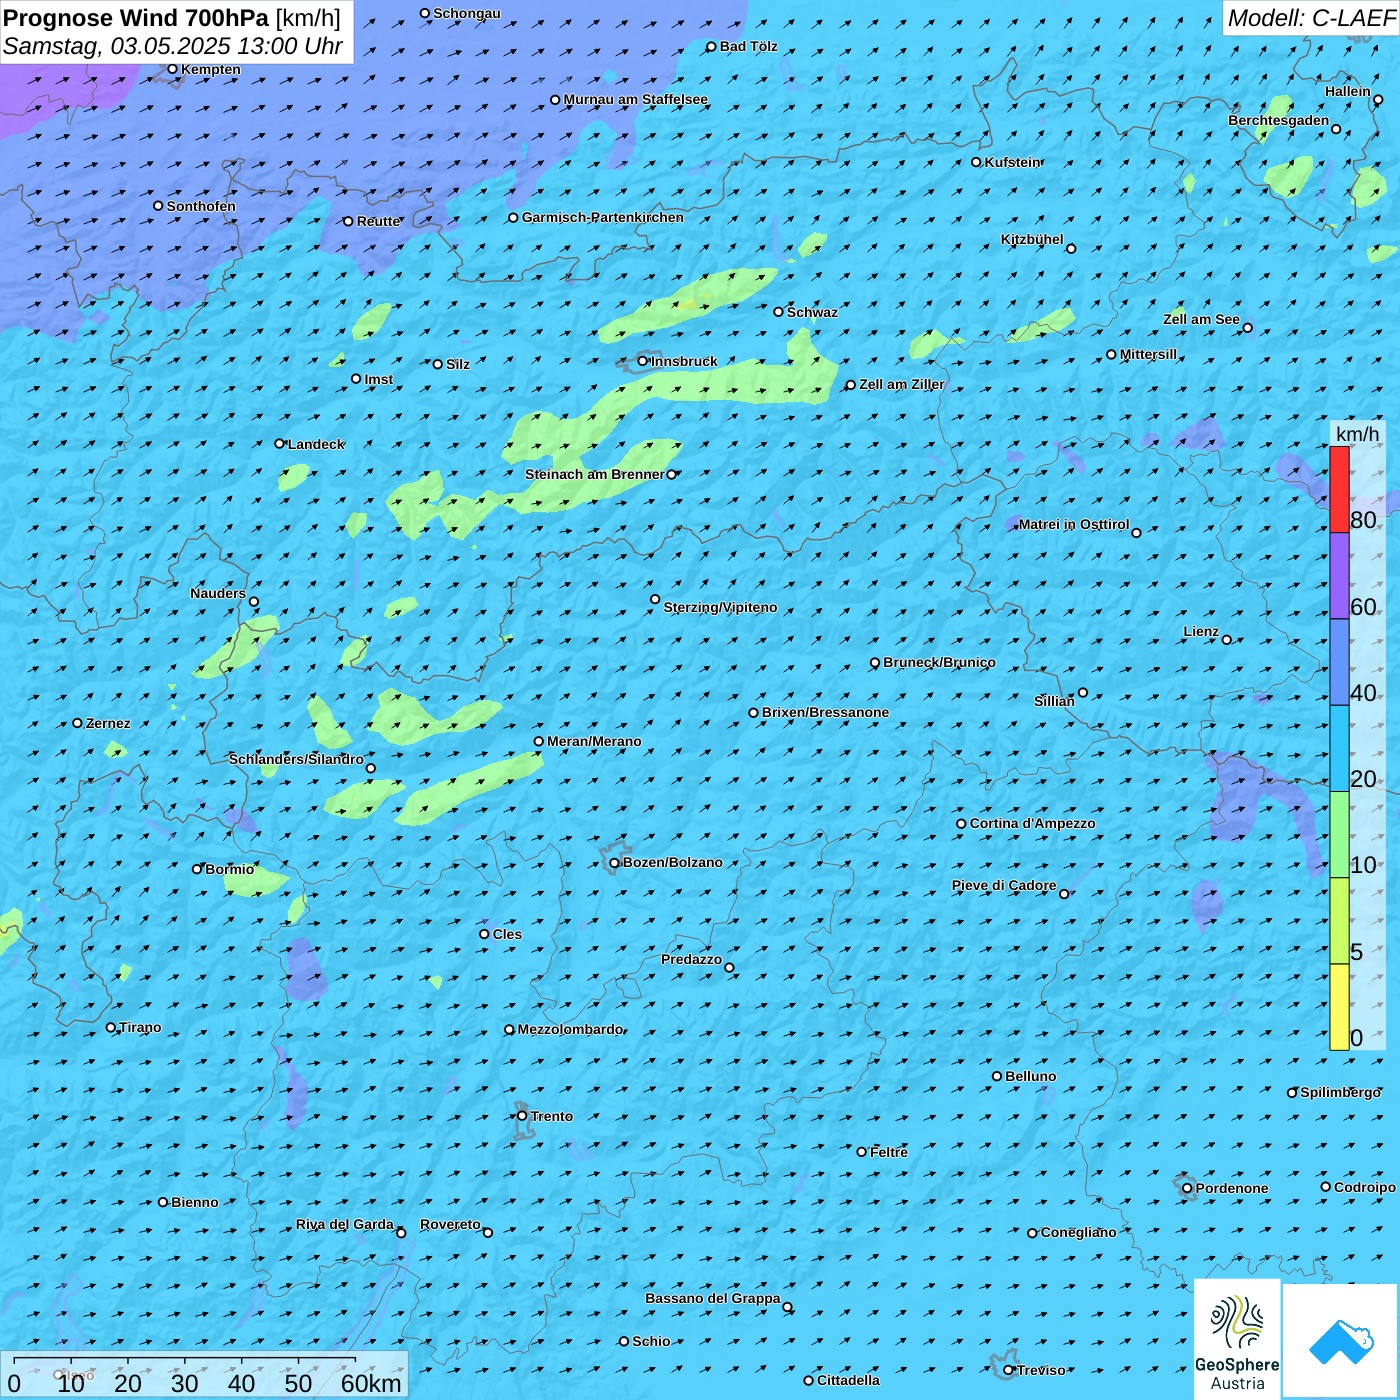Click the green 10–20 km/h legend swatch
Screen dimensions: 1400x1400
[1339, 835]
